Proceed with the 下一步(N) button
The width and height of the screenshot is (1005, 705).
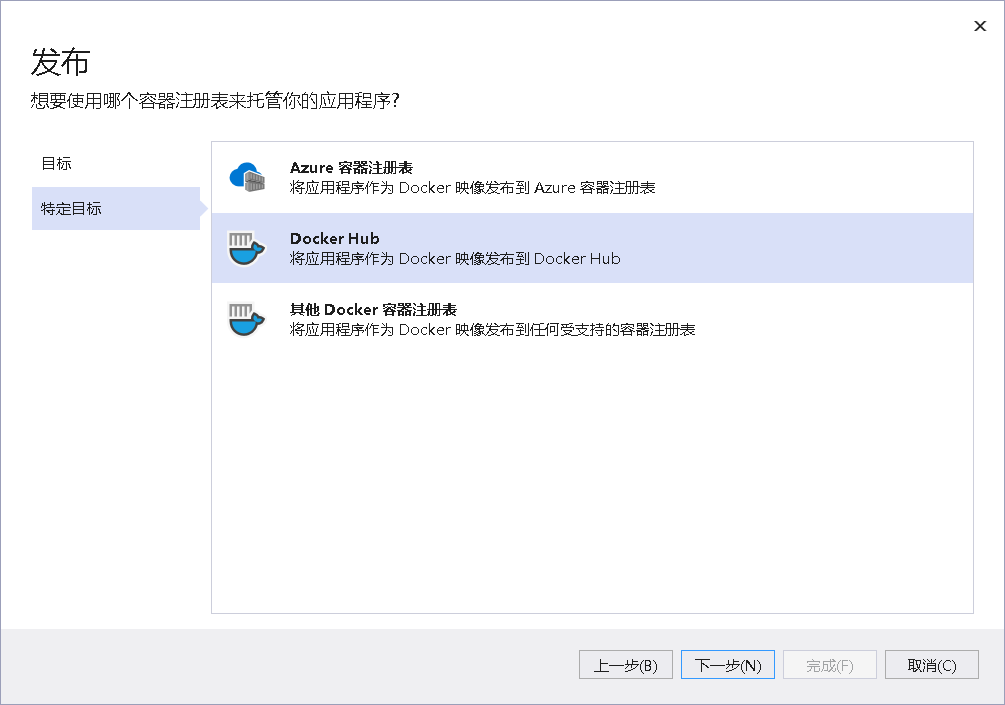pos(727,665)
